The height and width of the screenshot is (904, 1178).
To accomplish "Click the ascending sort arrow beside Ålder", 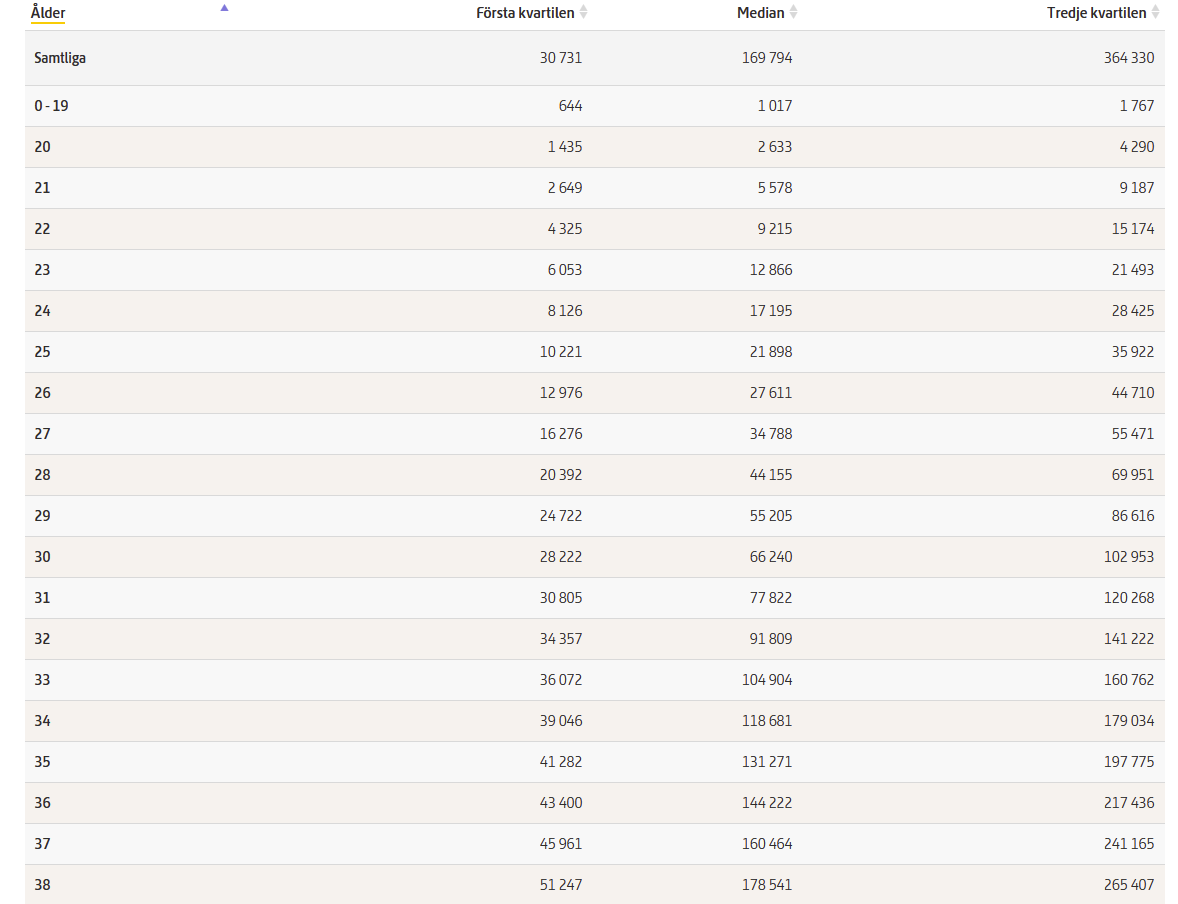I will tap(224, 8).
